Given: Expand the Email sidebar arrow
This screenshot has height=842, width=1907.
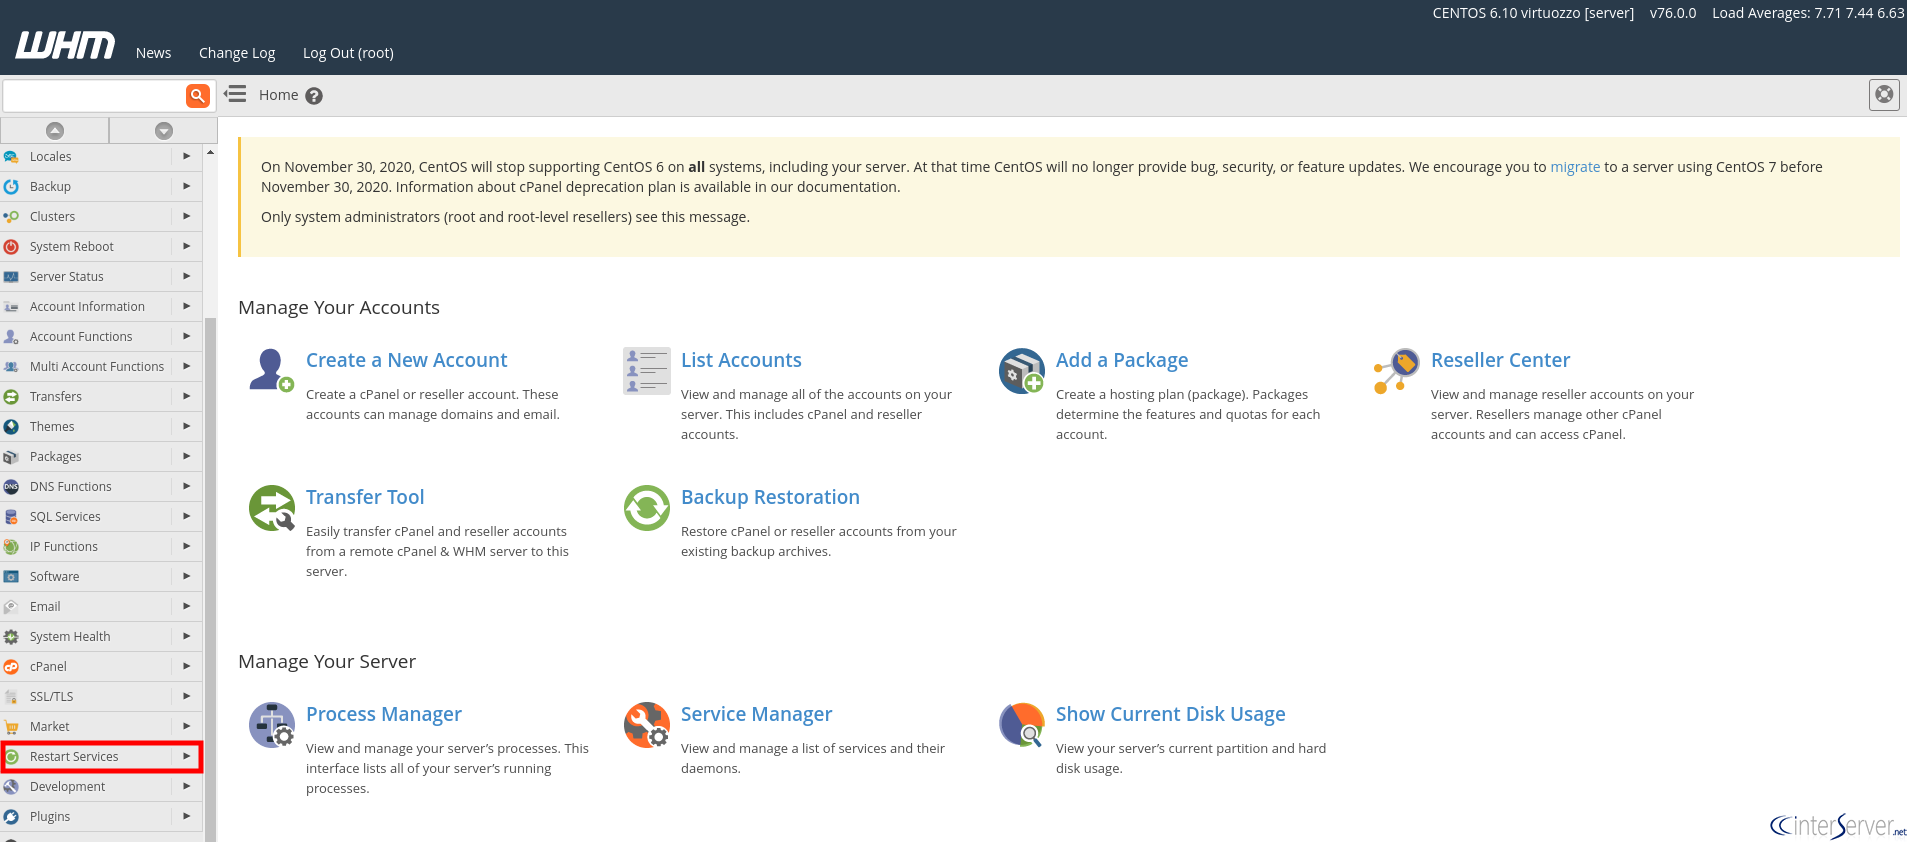Looking at the screenshot, I should 187,606.
